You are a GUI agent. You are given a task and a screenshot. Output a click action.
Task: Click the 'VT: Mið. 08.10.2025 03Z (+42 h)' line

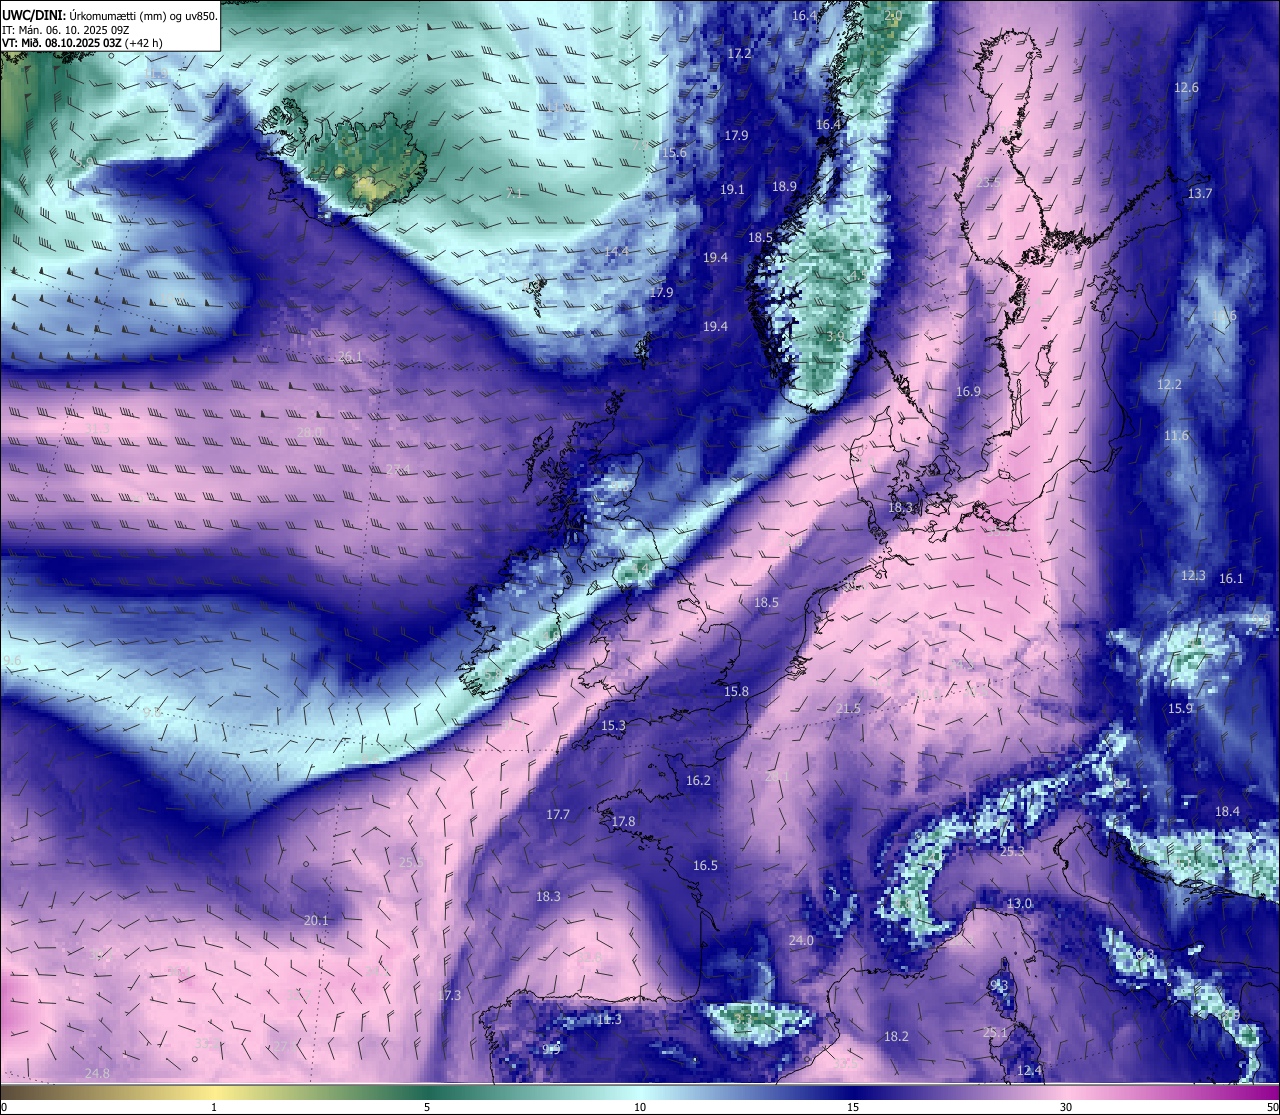[x=83, y=43]
